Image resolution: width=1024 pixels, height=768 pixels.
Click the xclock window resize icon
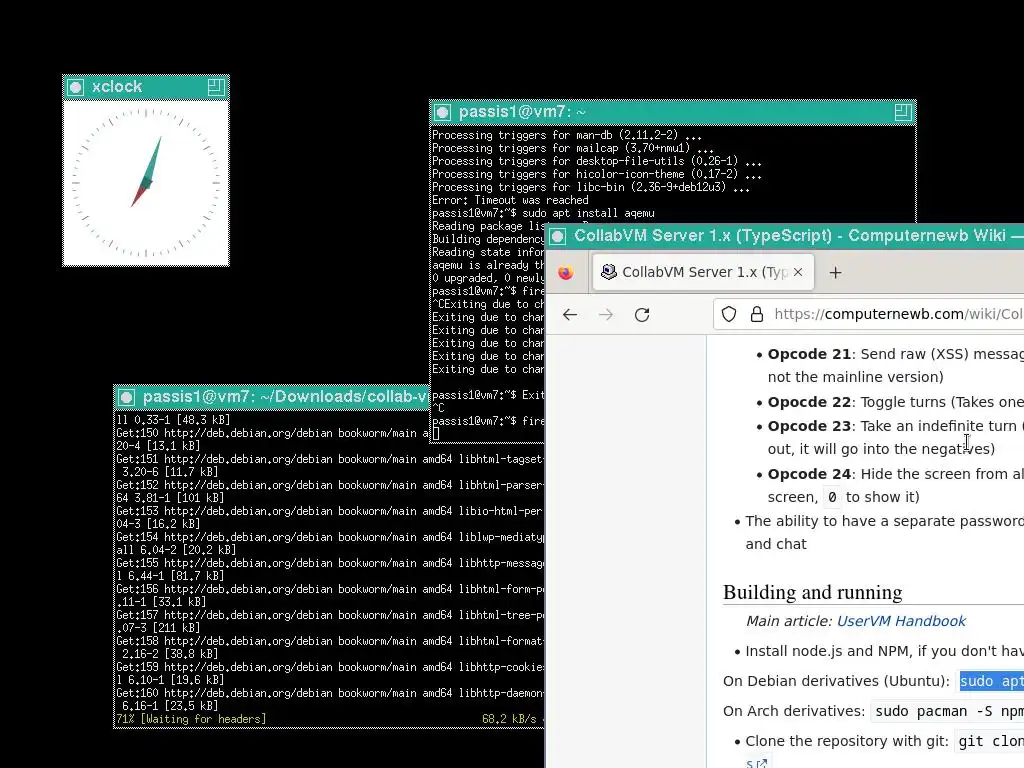tap(216, 87)
